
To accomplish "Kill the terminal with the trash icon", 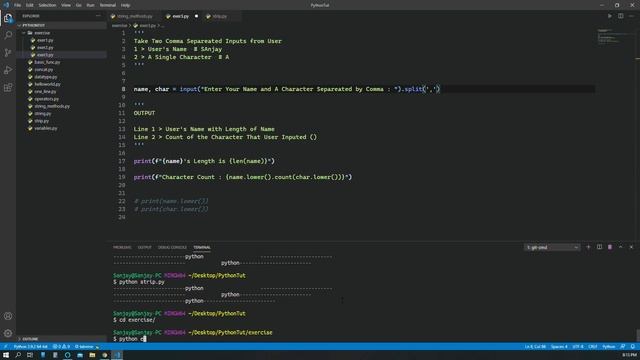I will coord(610,247).
